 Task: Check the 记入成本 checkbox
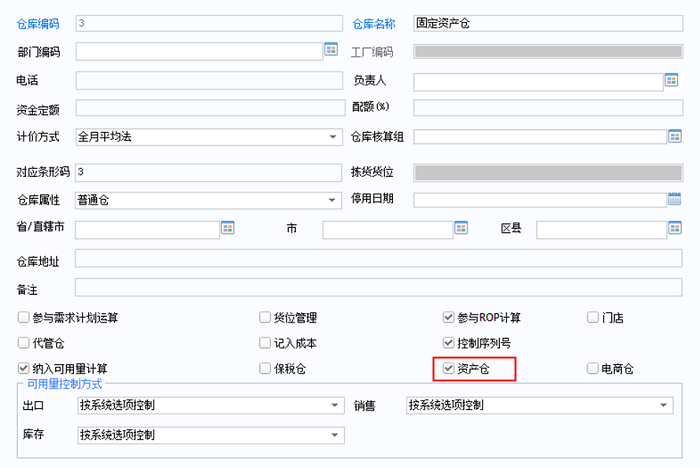(265, 343)
